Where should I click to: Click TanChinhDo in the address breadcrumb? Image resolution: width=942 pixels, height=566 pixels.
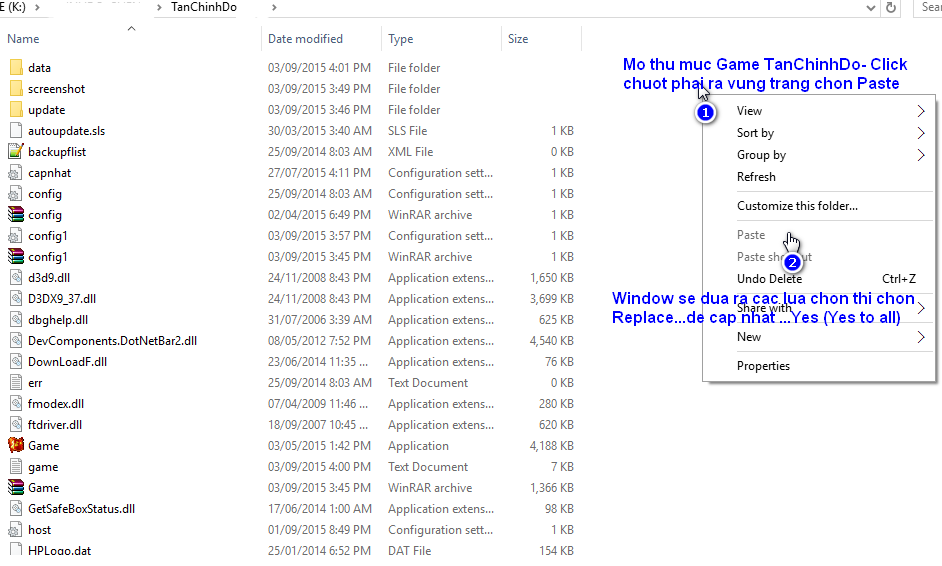[204, 7]
